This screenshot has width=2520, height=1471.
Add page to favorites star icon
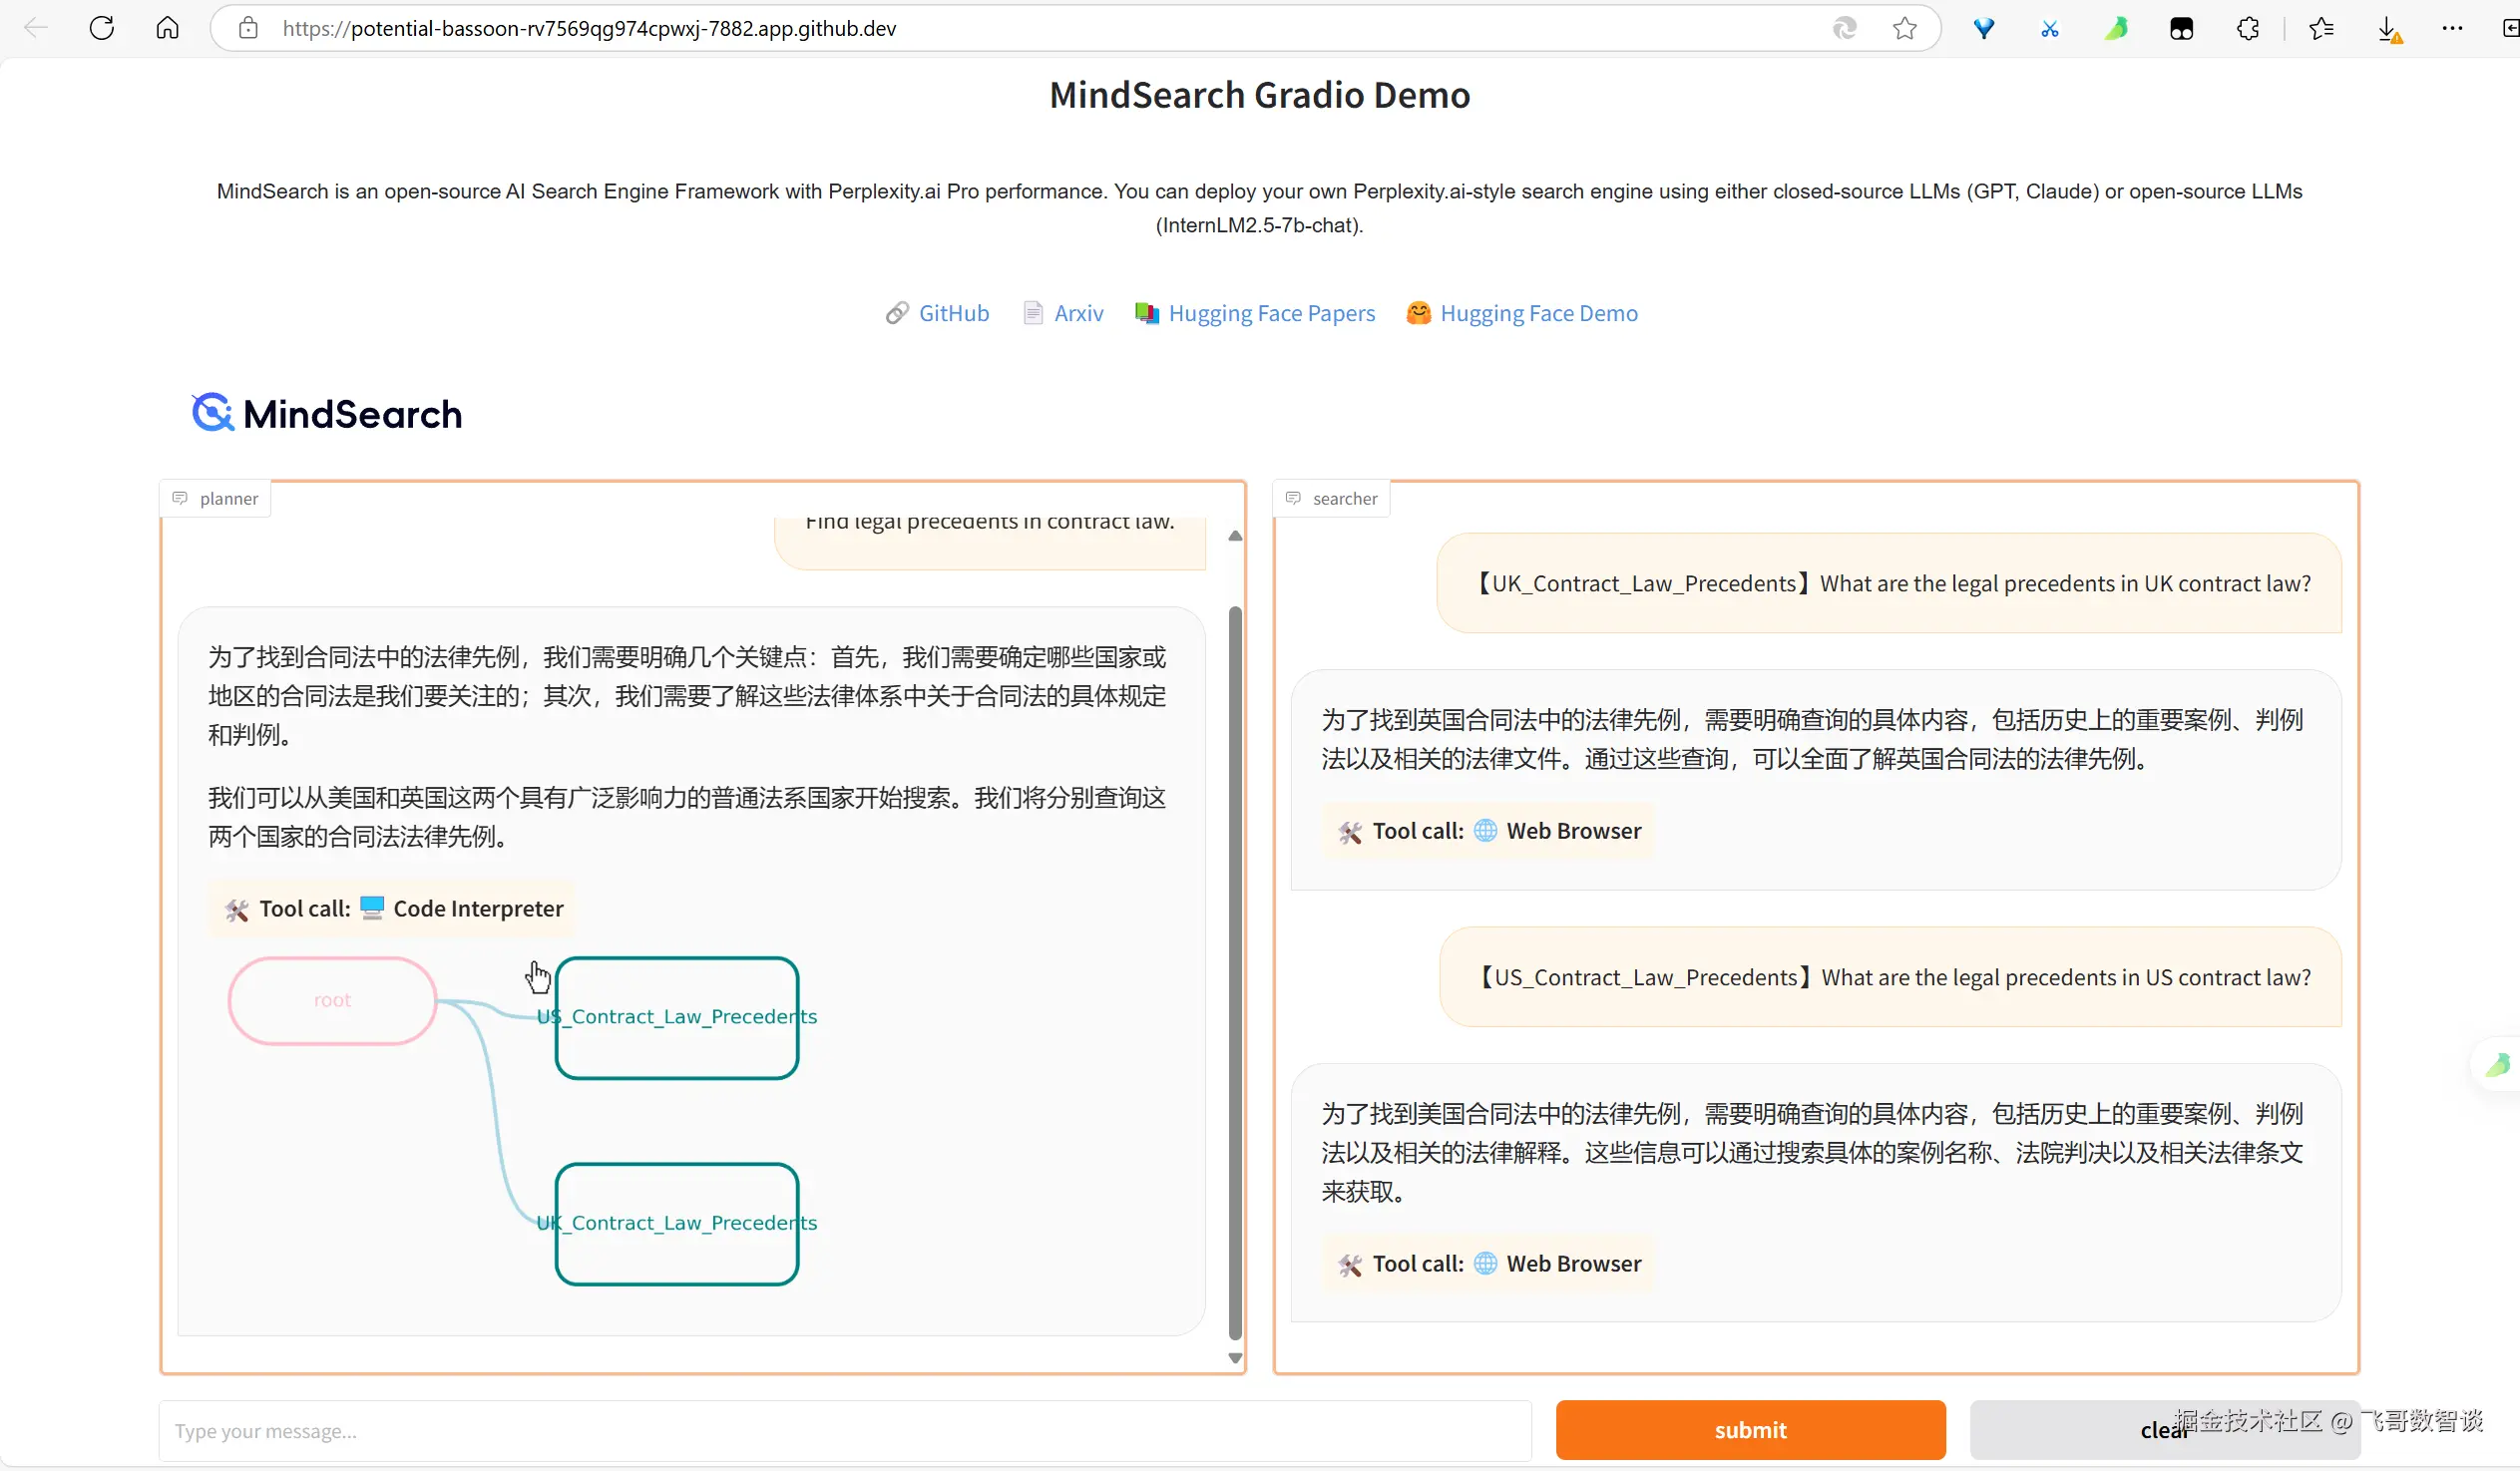coord(1905,28)
